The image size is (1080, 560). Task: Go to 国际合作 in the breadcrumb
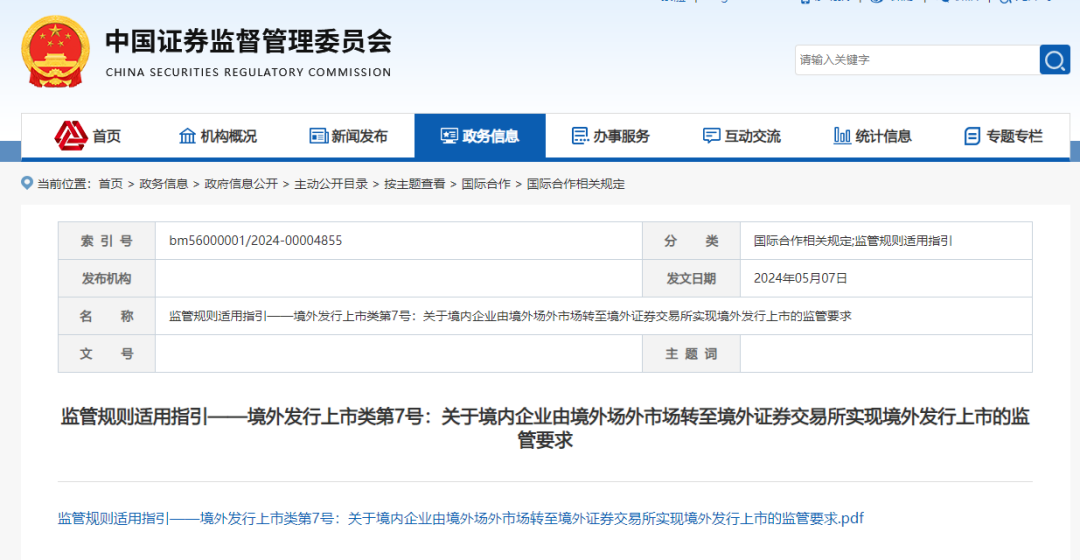[486, 184]
